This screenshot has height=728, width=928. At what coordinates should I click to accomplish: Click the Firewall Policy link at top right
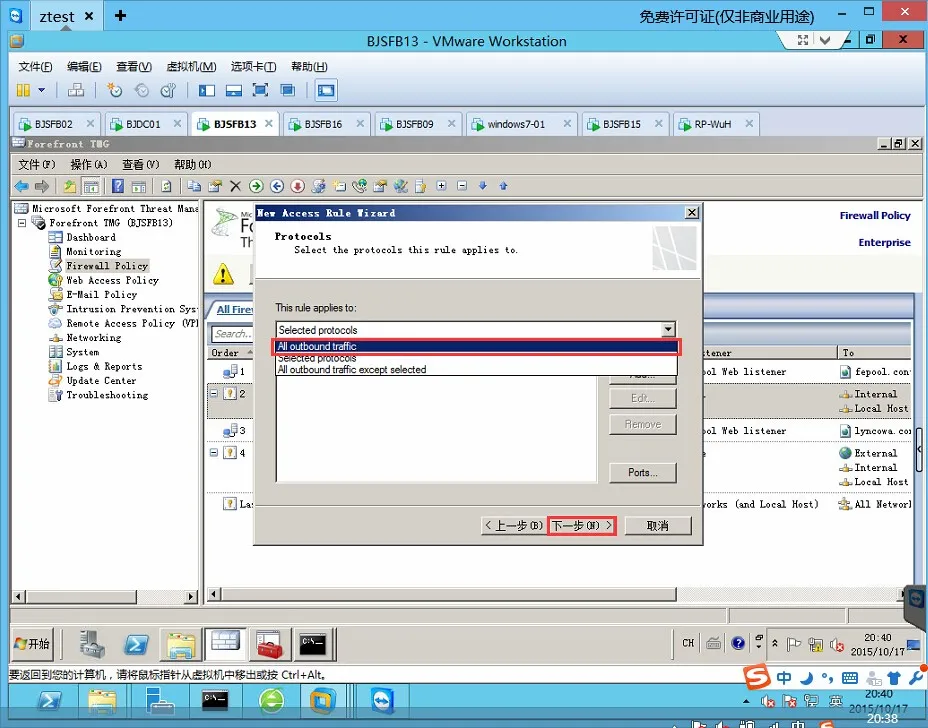[875, 215]
